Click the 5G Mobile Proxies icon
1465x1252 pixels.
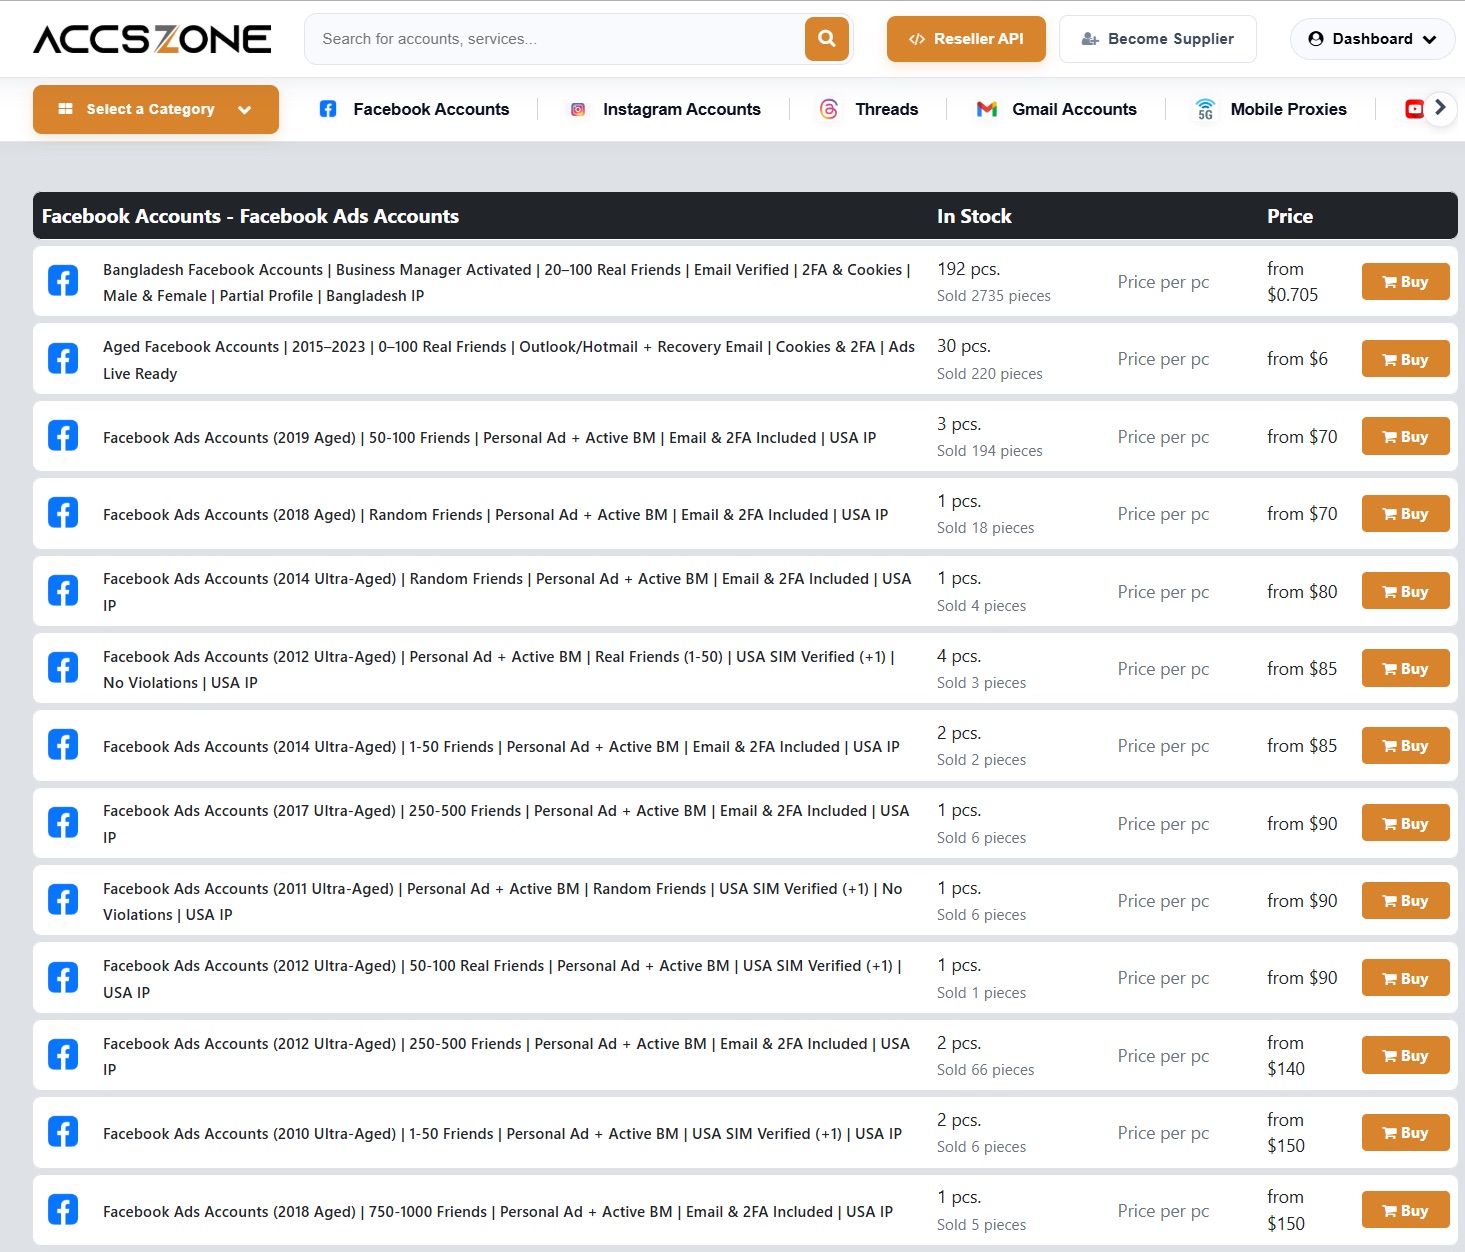click(1206, 109)
